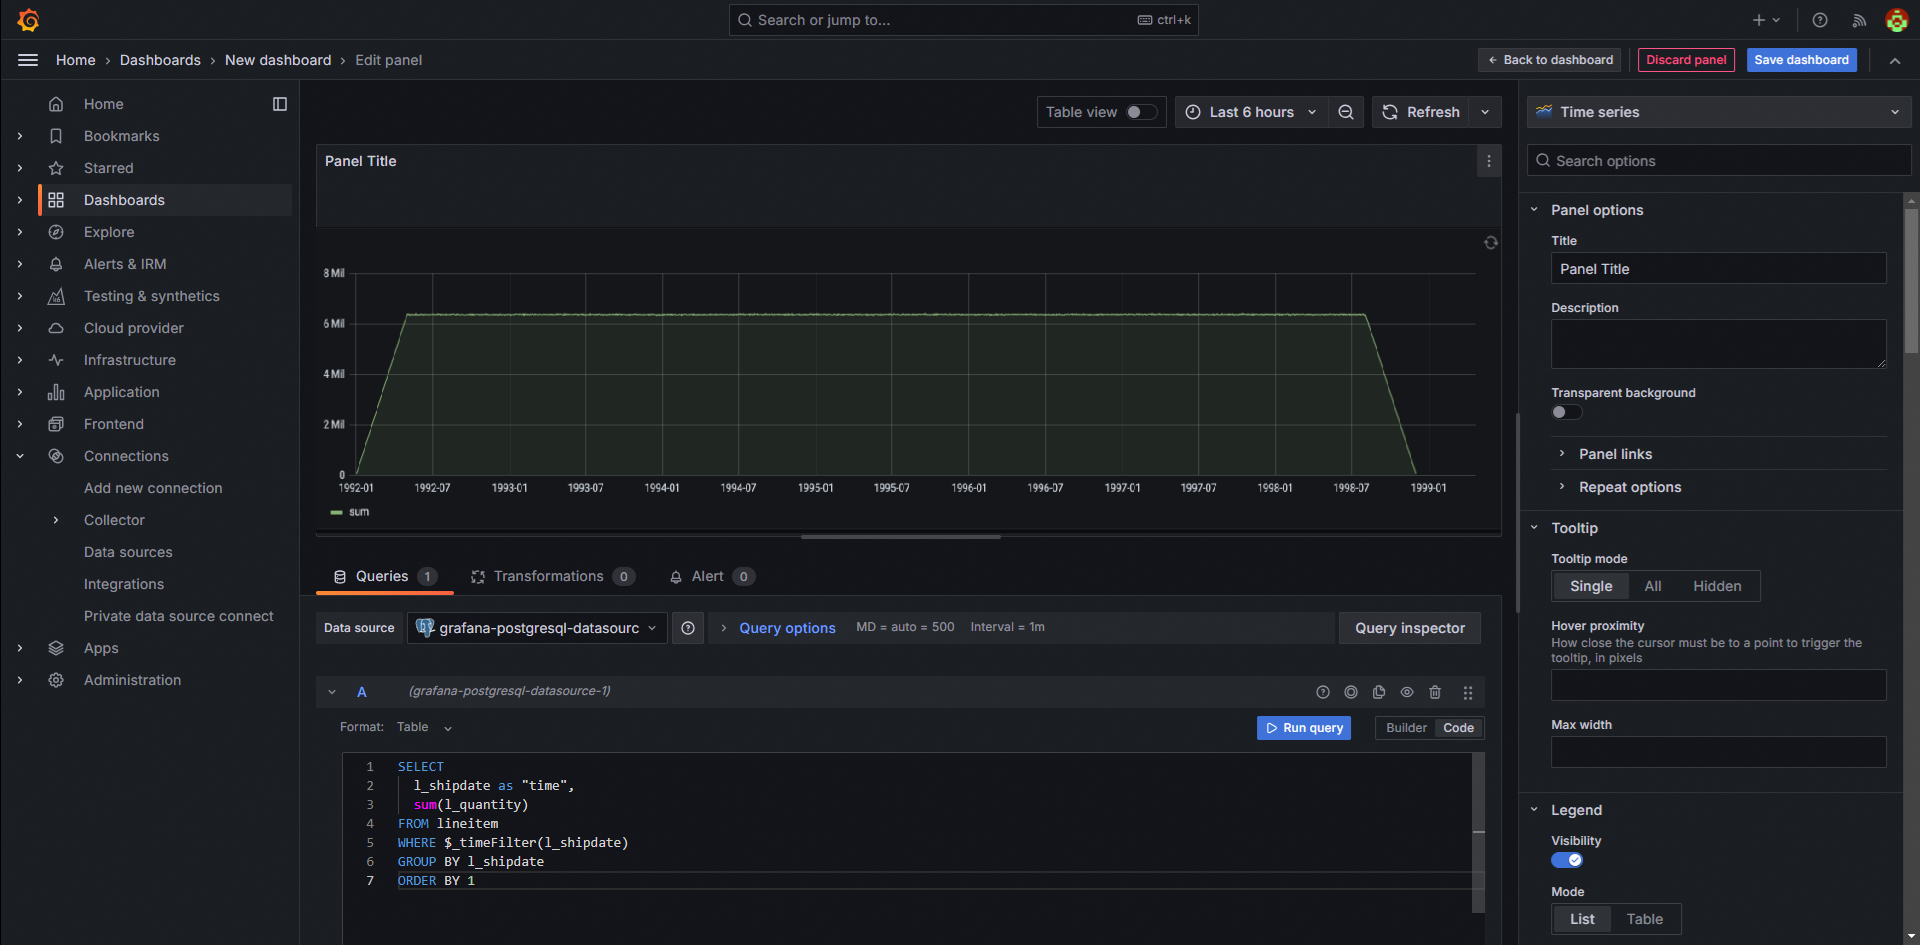Click the drag handle of query A
The width and height of the screenshot is (1920, 945).
point(1468,692)
